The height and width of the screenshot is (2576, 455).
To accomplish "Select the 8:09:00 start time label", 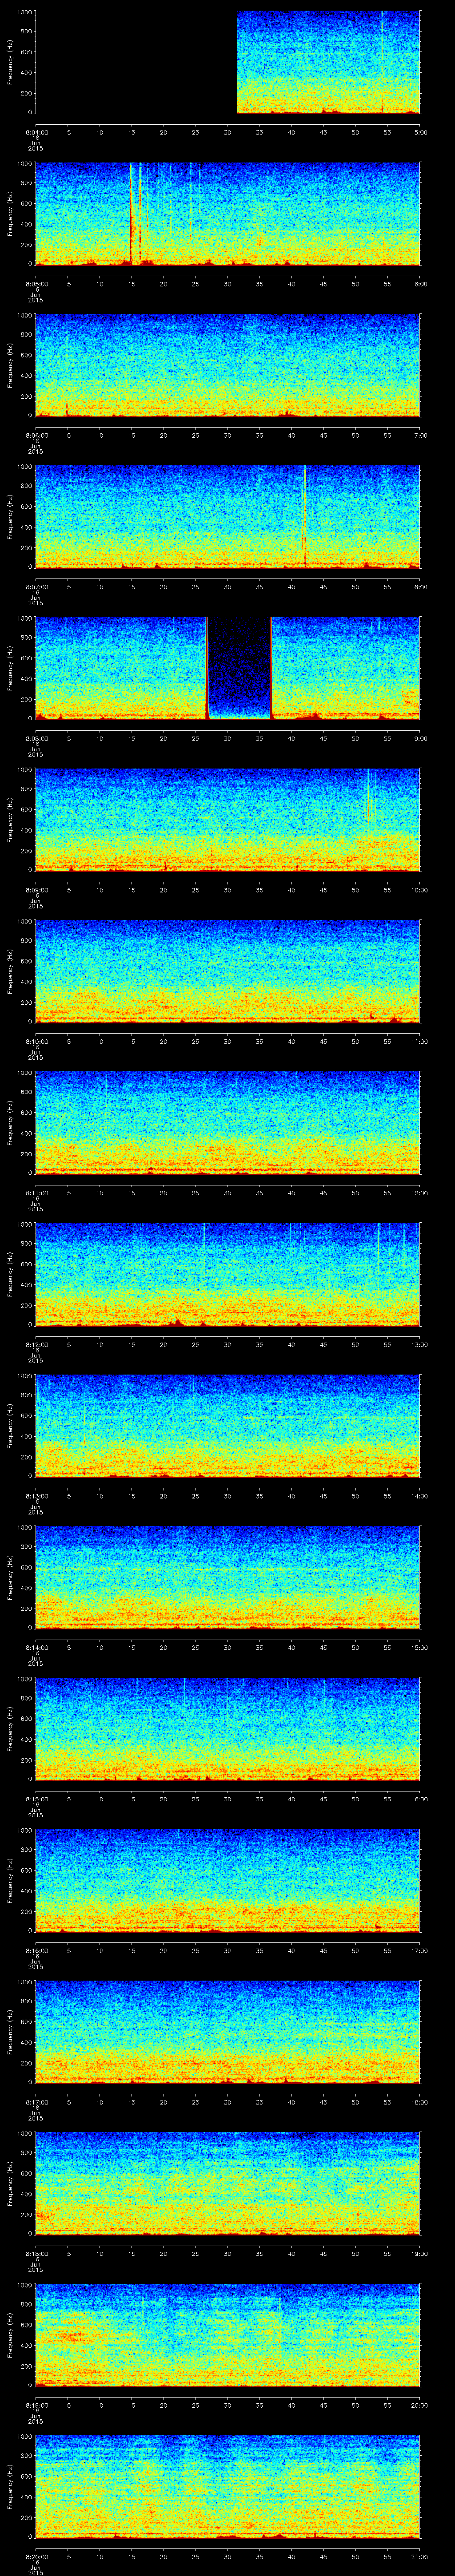I will 36,890.
